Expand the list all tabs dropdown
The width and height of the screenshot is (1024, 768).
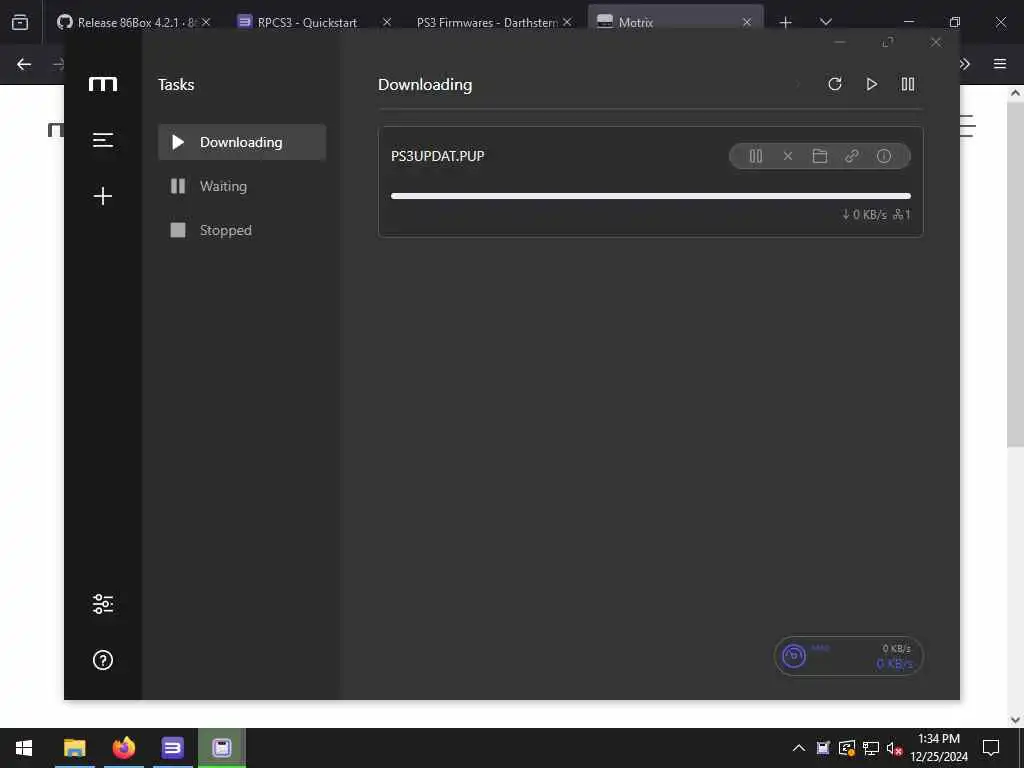(825, 22)
